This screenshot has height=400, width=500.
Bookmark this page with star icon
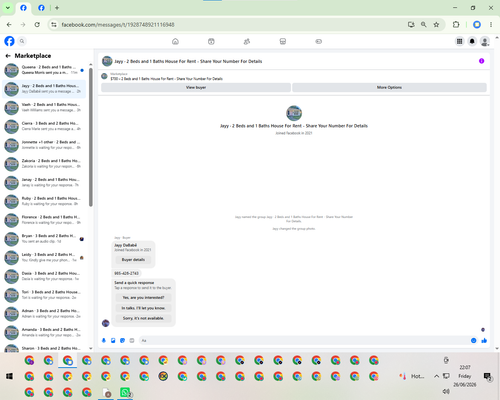436,24
